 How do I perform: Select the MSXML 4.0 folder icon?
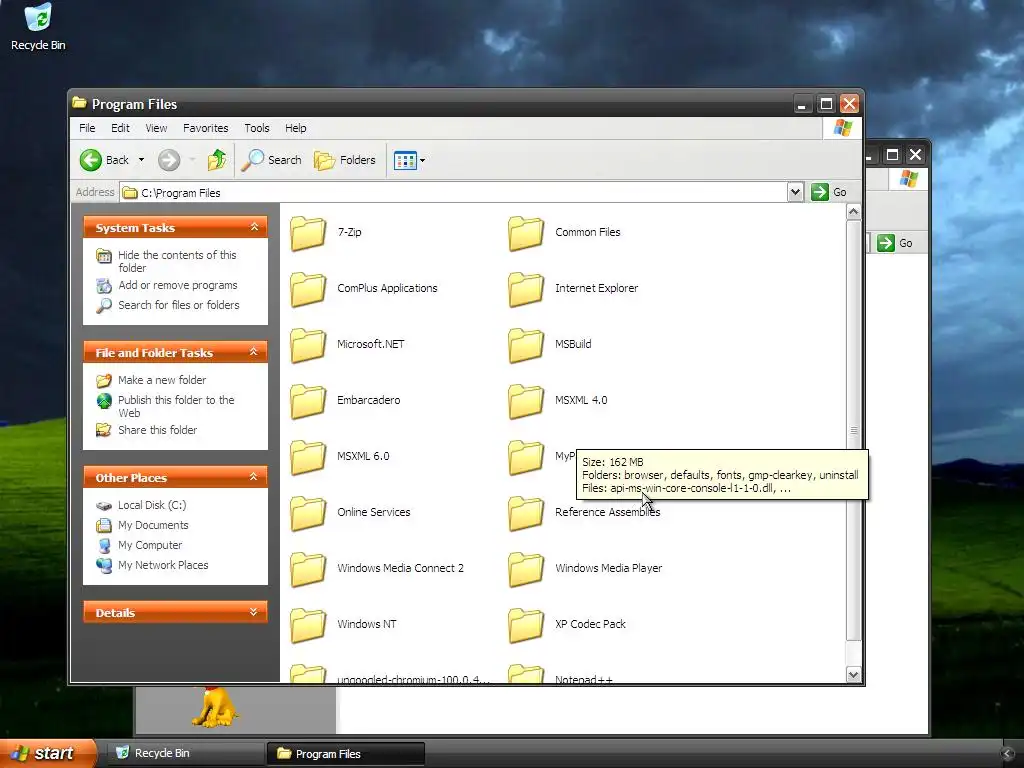point(526,401)
